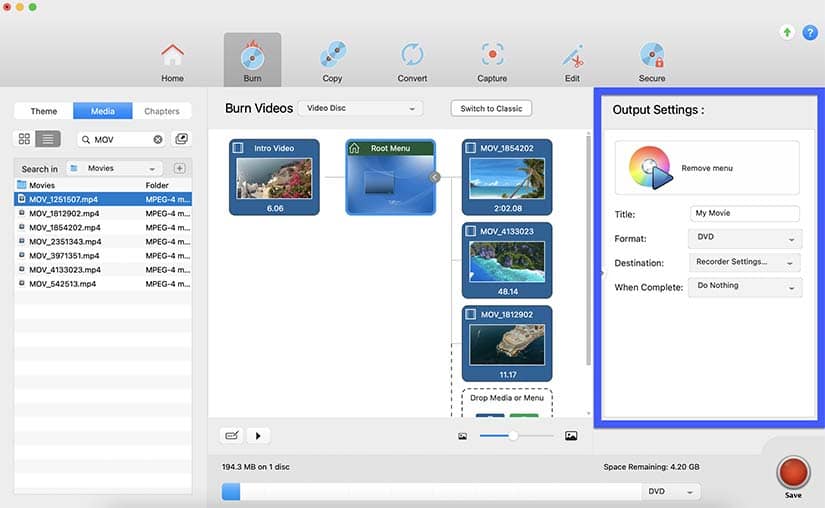
Task: Open the Copy disc tool
Action: pos(332,58)
